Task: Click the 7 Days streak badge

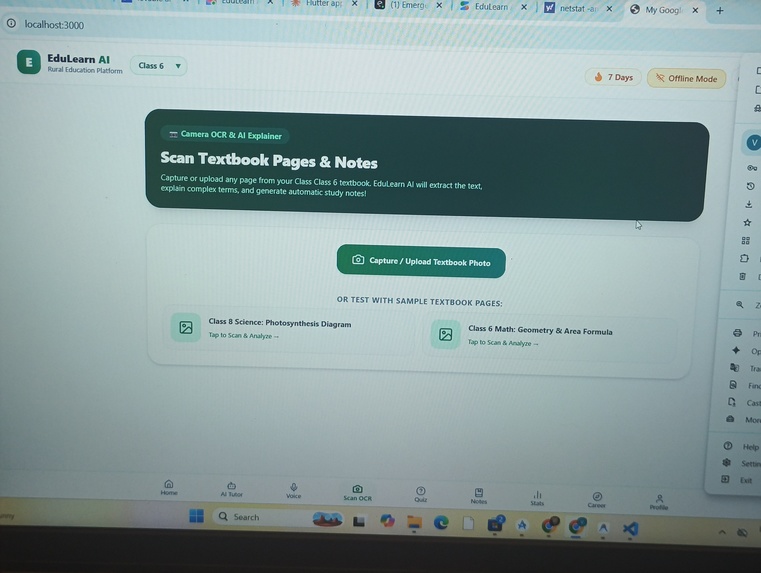Action: click(x=613, y=77)
